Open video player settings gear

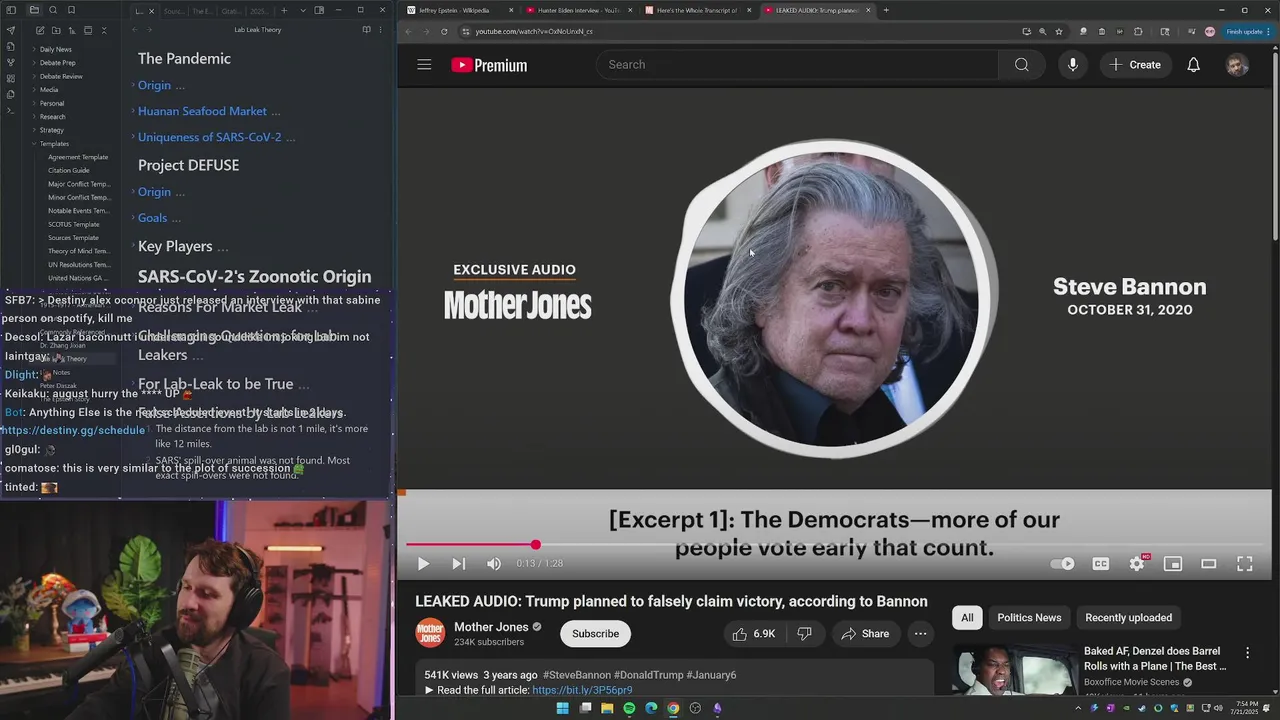(1137, 564)
